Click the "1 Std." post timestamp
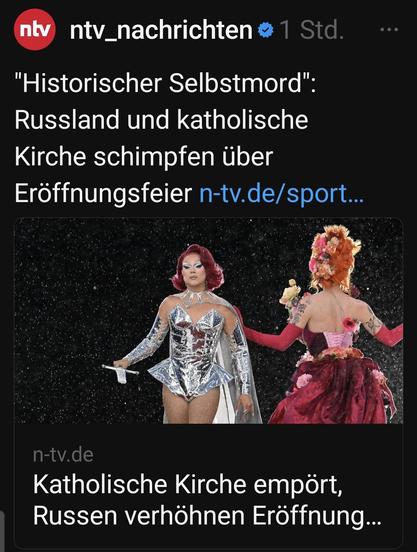Image resolution: width=417 pixels, height=552 pixels. click(311, 30)
